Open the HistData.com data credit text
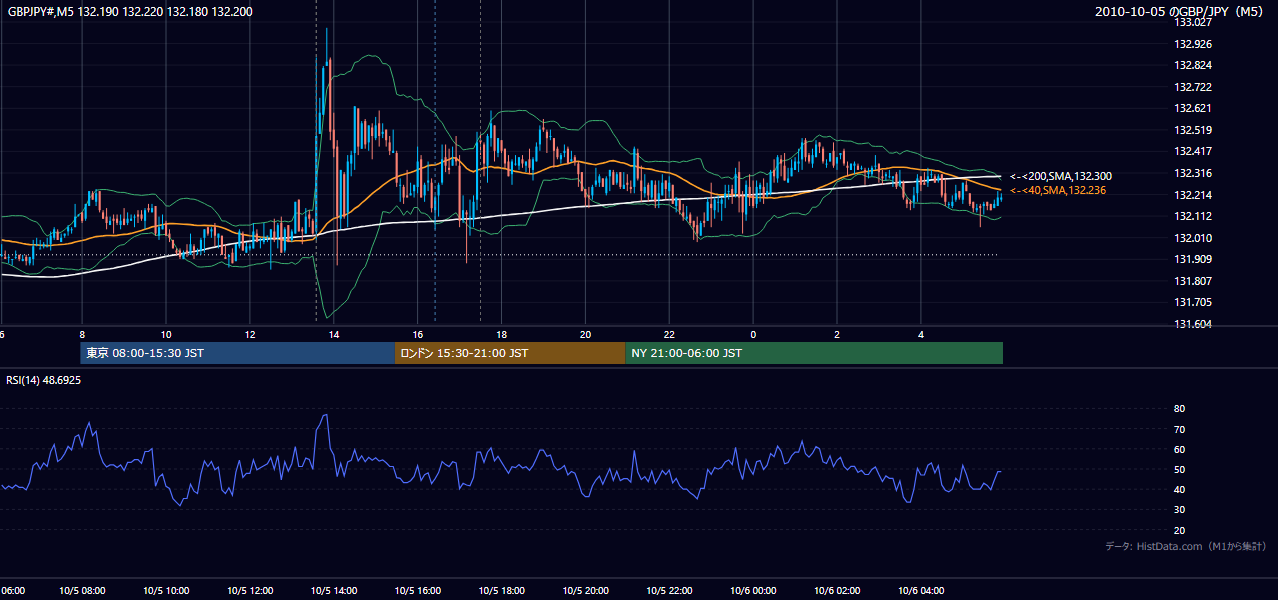The height and width of the screenshot is (600, 1278). coord(1185,546)
